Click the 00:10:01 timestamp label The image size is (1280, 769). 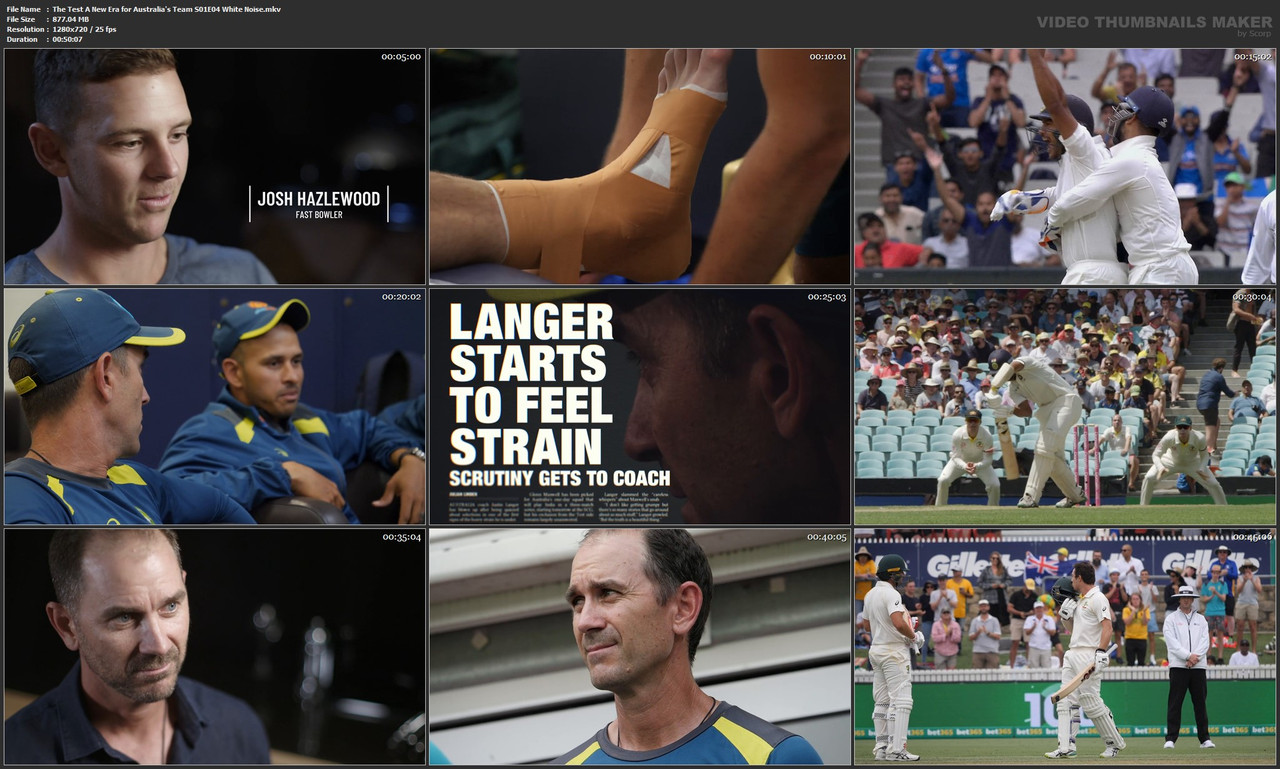pyautogui.click(x=827, y=57)
